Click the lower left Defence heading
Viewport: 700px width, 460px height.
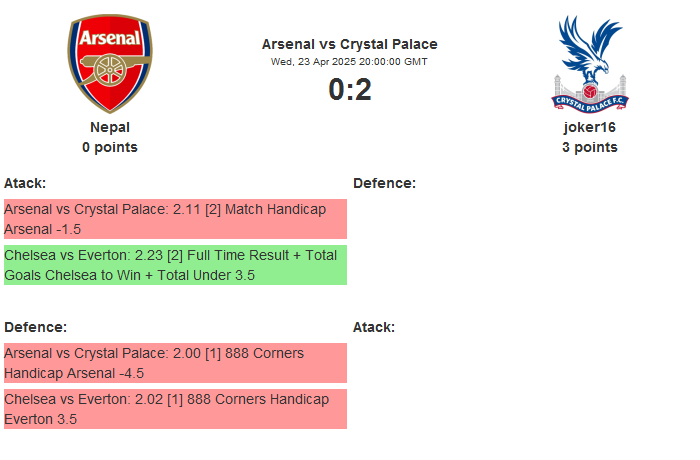coord(35,327)
